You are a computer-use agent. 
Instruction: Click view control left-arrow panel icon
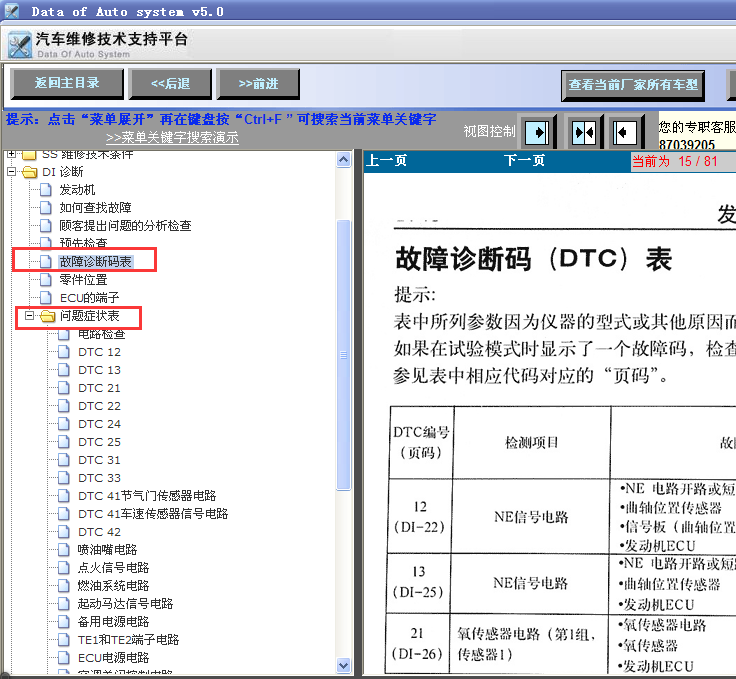point(625,133)
